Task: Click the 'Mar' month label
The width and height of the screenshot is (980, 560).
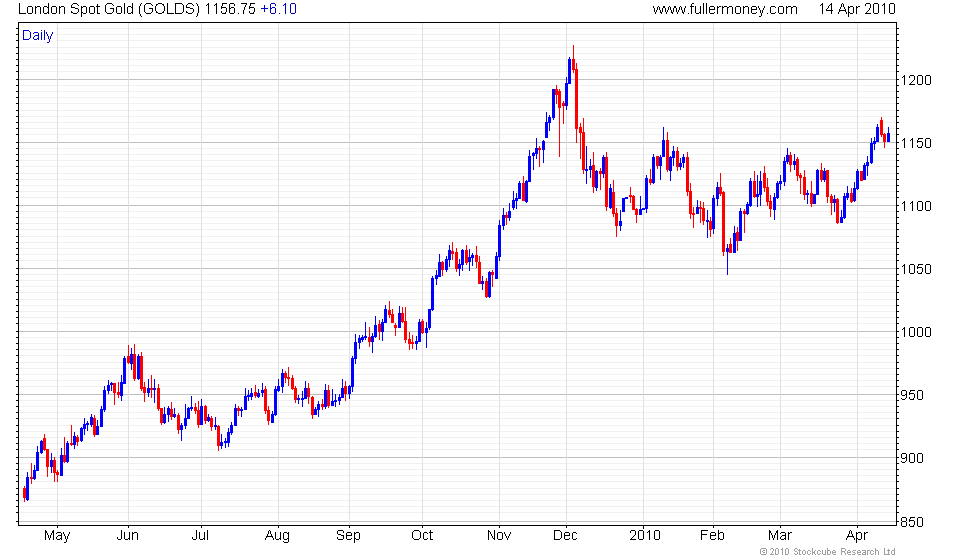Action: click(779, 536)
